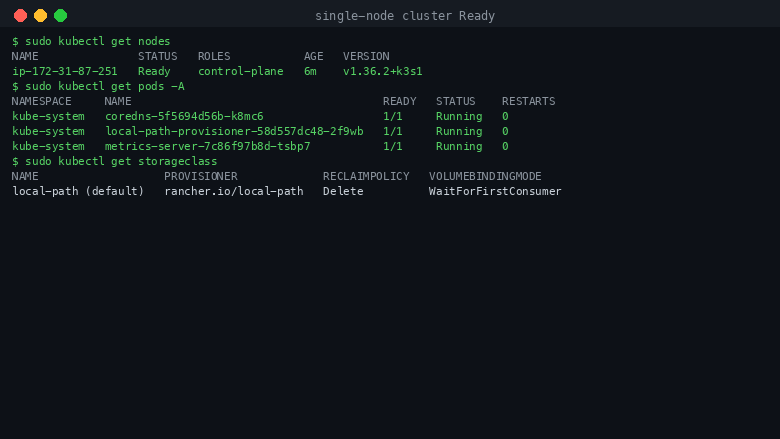Click the red close window button
Image resolution: width=780 pixels, height=439 pixels.
click(20, 16)
